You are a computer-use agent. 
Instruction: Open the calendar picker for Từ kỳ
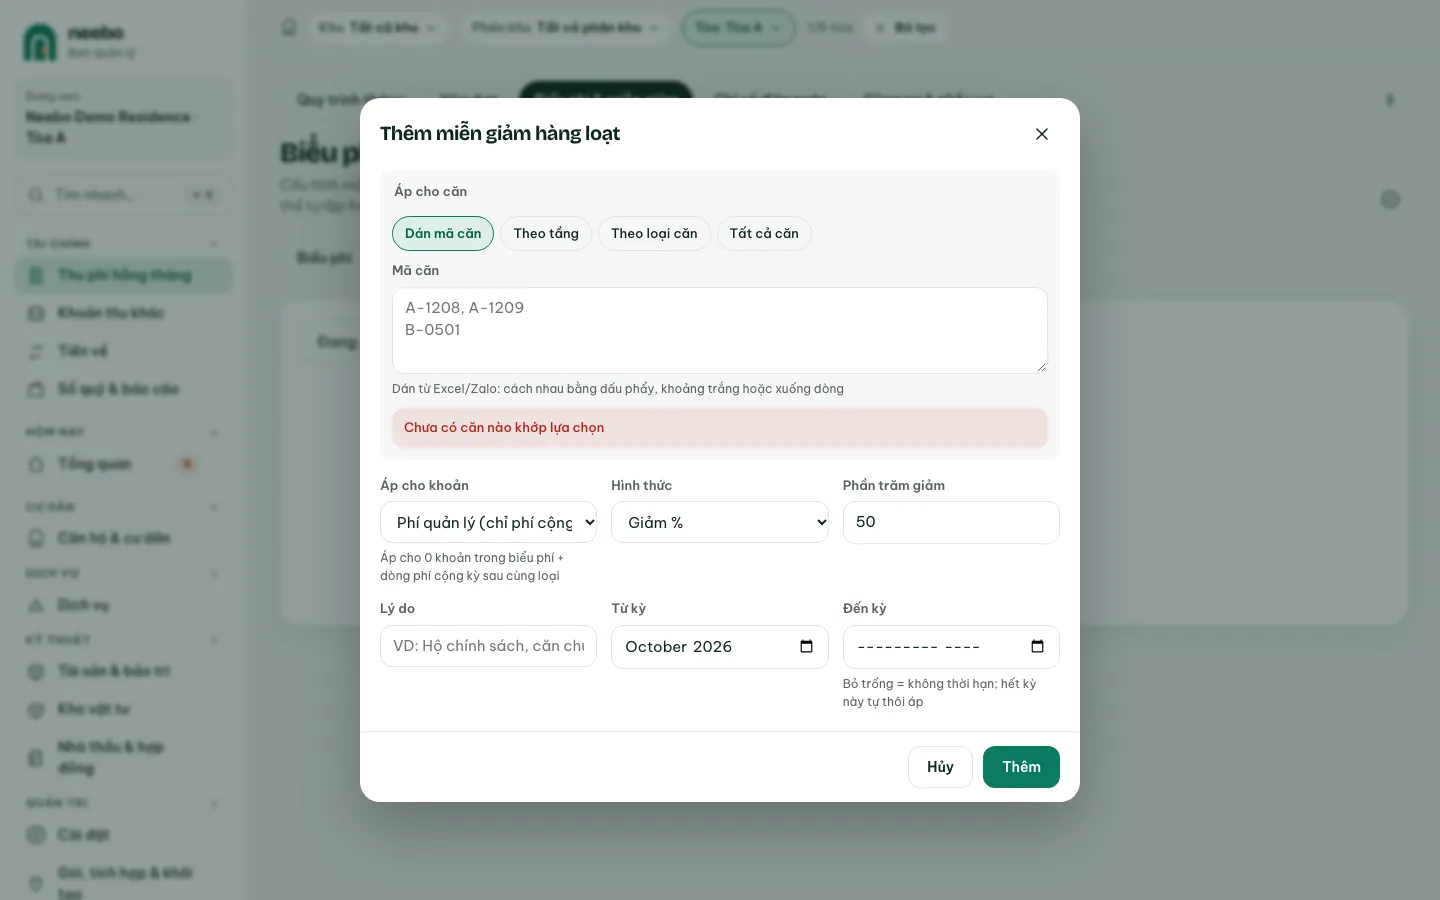tap(806, 646)
